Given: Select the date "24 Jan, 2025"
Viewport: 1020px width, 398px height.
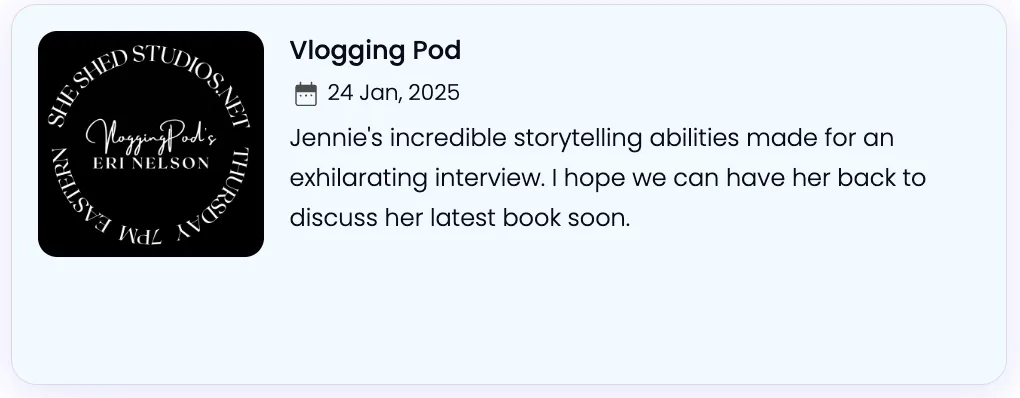Looking at the screenshot, I should (x=394, y=93).
